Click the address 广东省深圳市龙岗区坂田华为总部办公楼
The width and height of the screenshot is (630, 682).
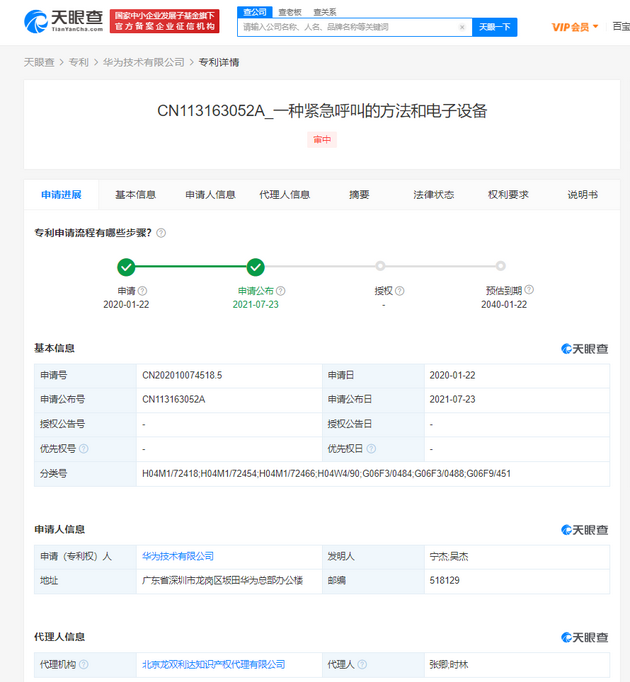click(x=222, y=580)
